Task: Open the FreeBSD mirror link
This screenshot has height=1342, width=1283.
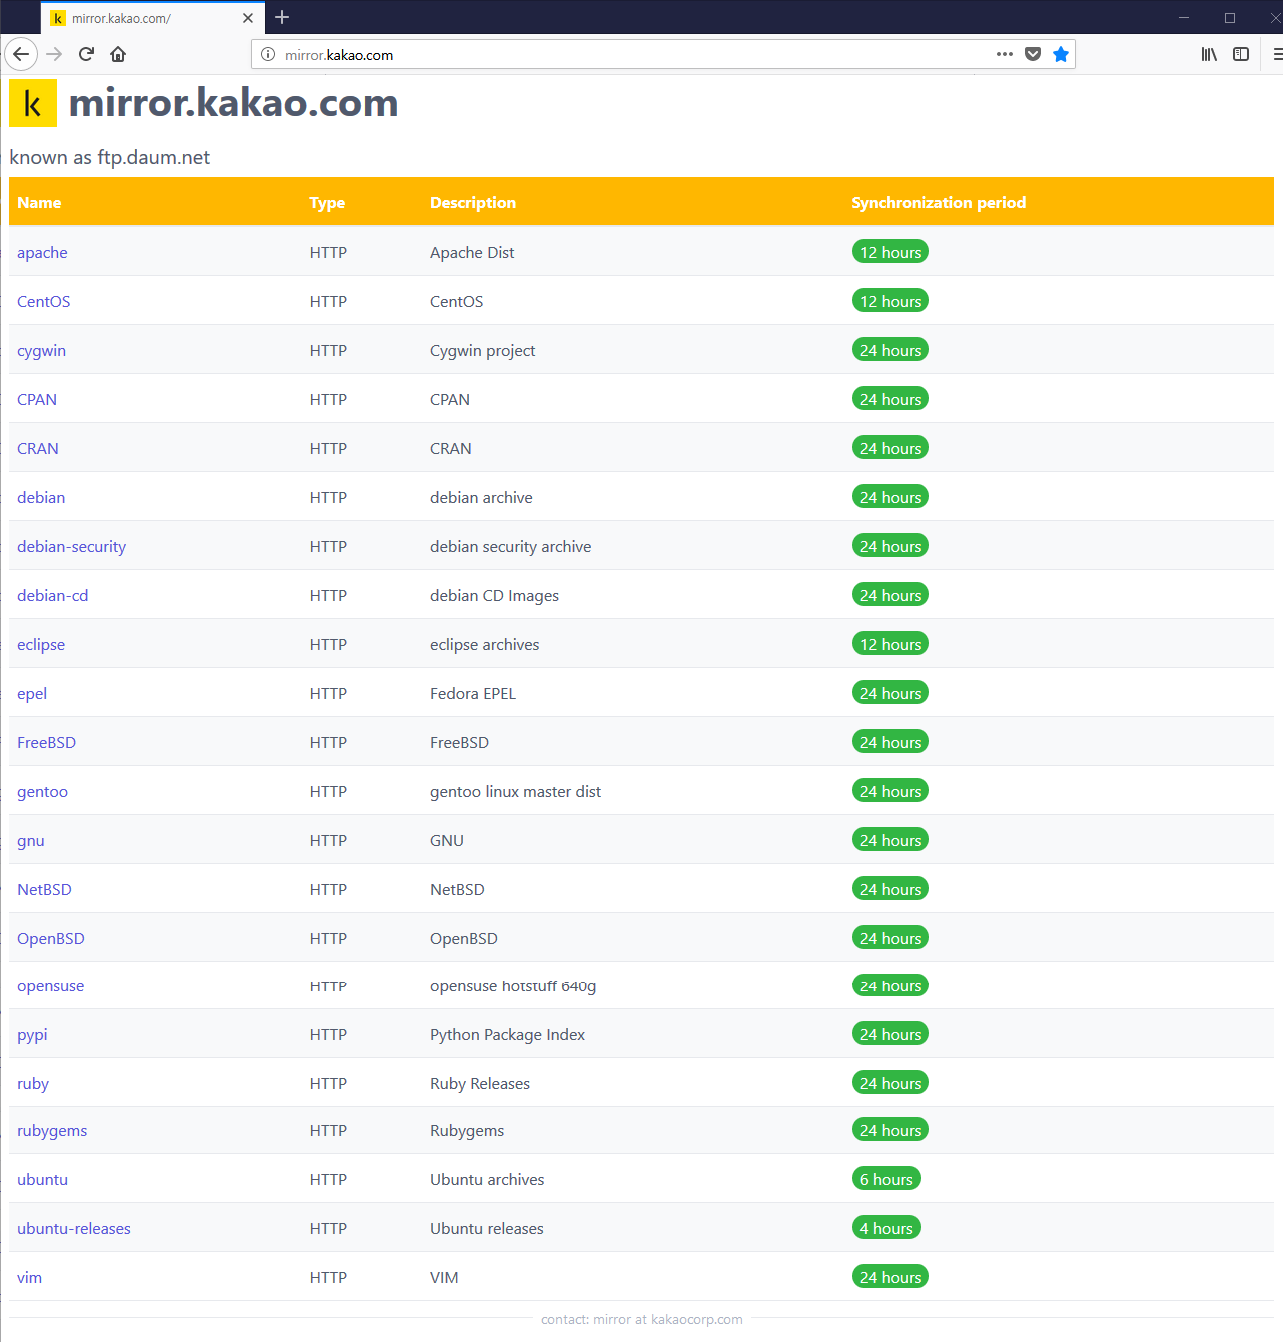Action: tap(46, 742)
